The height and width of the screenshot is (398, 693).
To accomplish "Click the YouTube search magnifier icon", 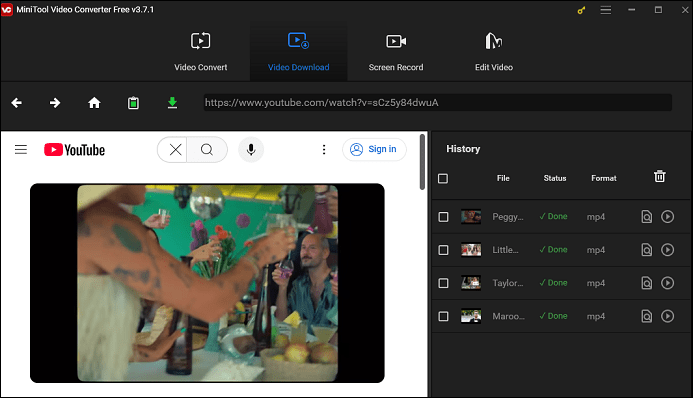I will click(x=207, y=150).
